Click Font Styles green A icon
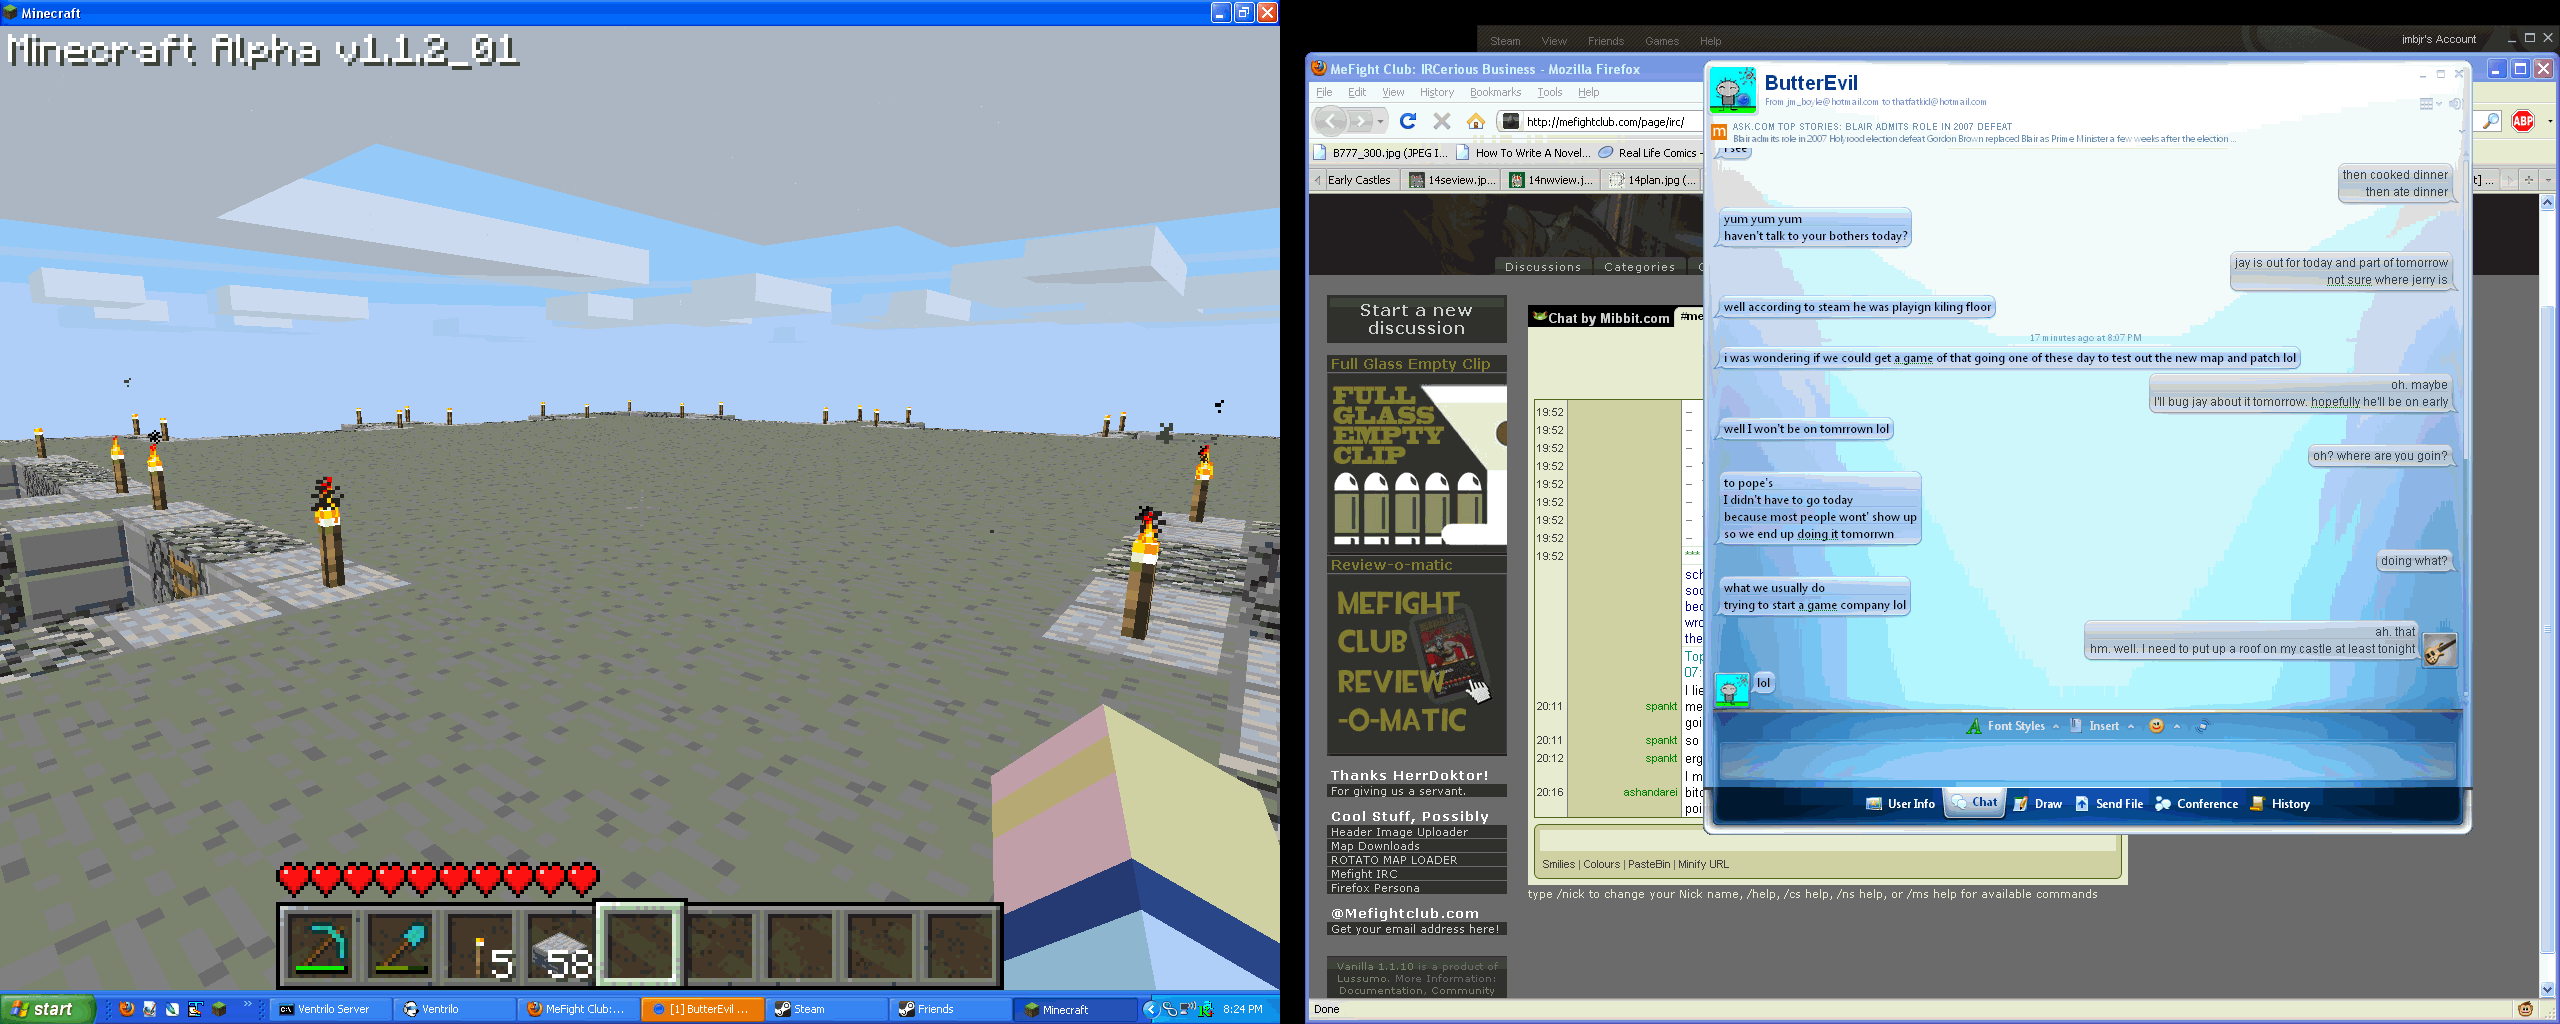The image size is (2560, 1024). coord(1973,726)
